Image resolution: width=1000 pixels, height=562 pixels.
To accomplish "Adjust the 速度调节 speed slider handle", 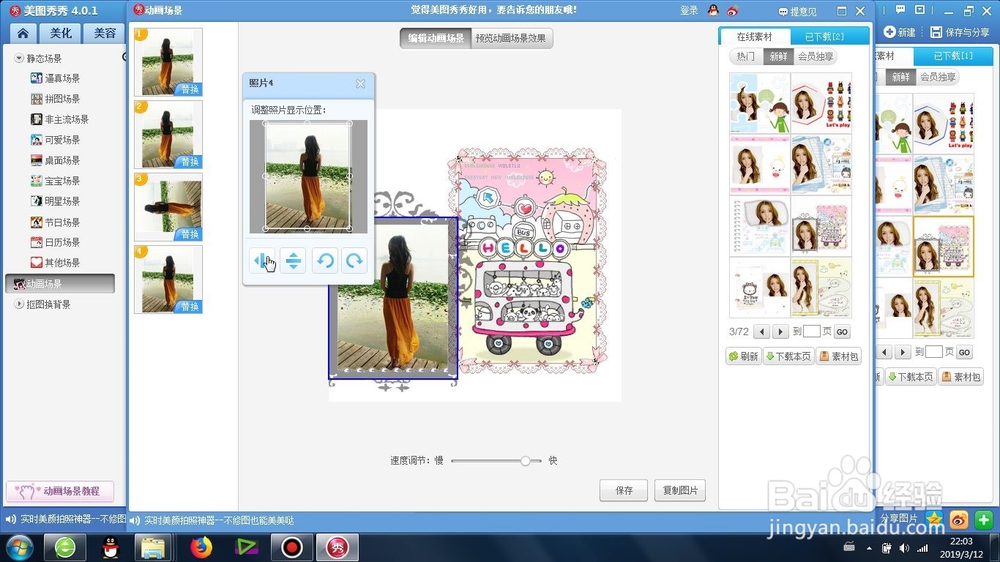I will pos(525,461).
